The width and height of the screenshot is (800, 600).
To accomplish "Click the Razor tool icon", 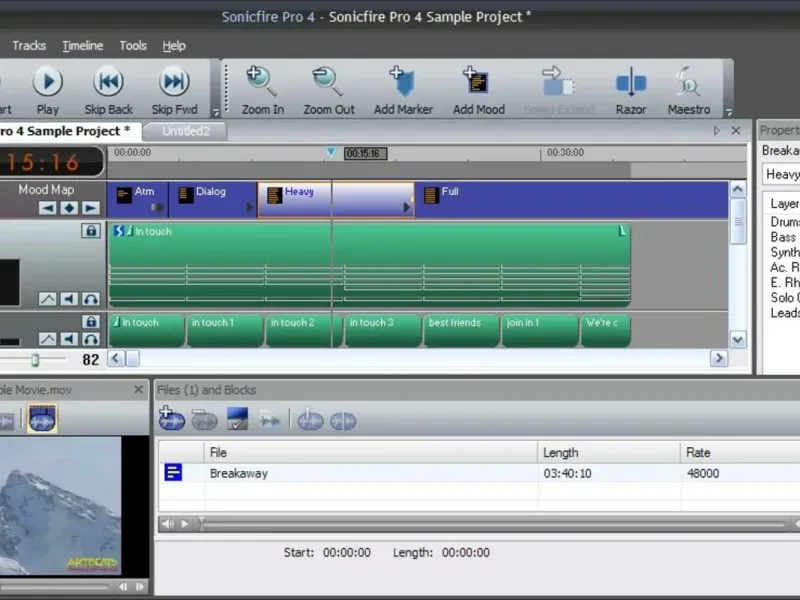I will (x=630, y=84).
